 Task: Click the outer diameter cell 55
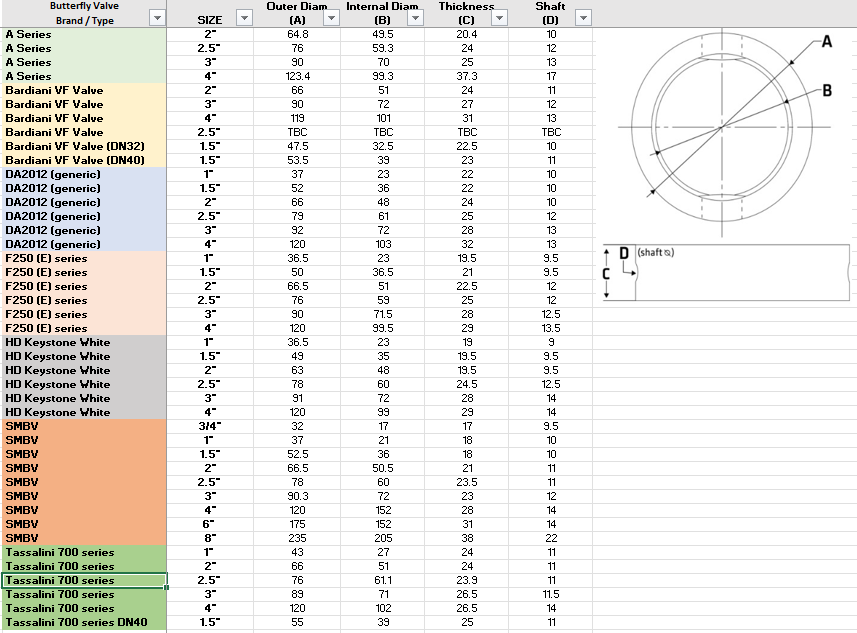297,622
